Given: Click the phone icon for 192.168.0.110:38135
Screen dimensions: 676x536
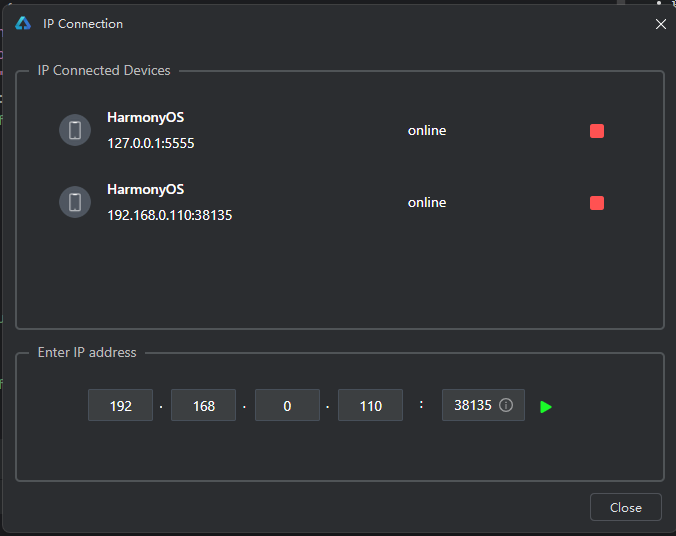Looking at the screenshot, I should coord(75,202).
